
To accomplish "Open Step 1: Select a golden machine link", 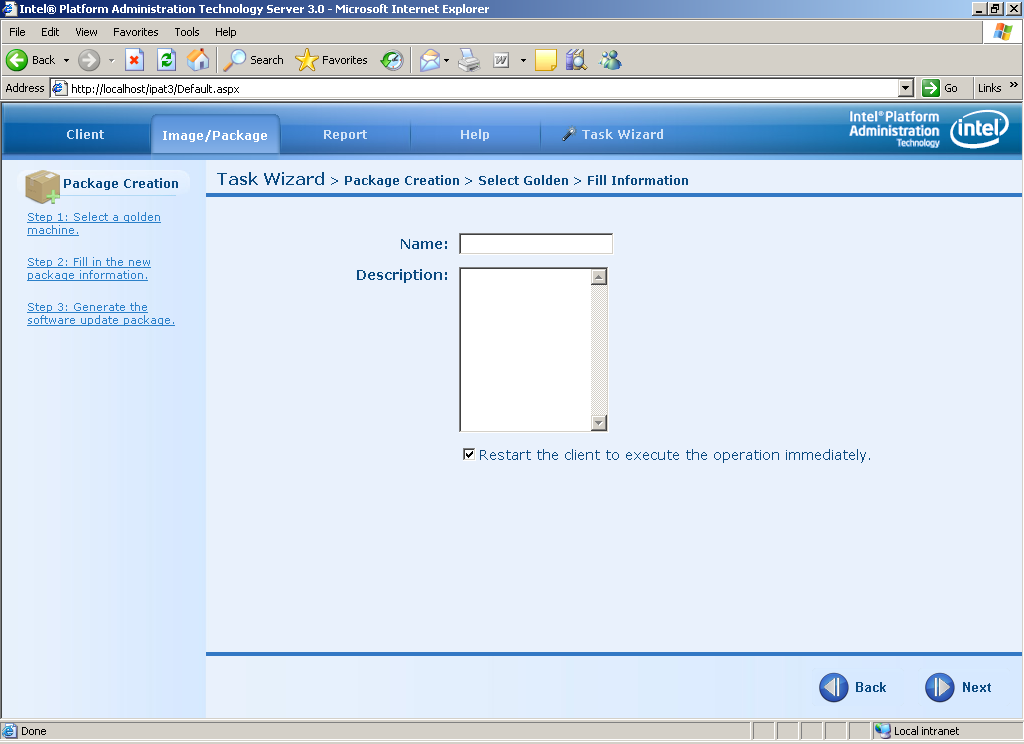I will click(x=93, y=223).
